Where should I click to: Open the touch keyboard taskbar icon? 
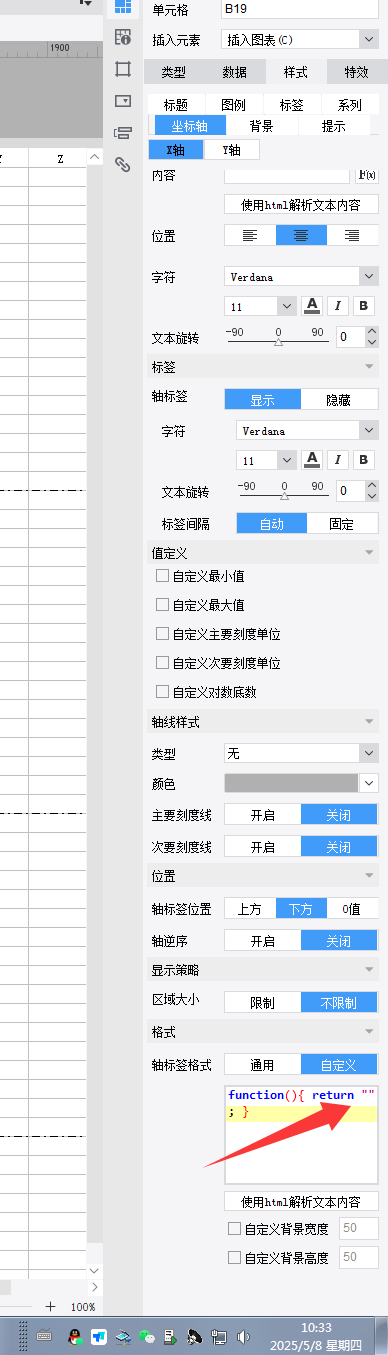45,1335
